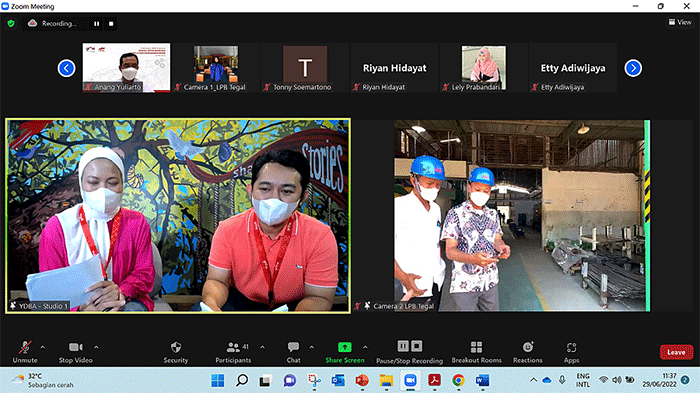Select Lely Prabandari's video thumbnail
The image size is (700, 393).
484,68
